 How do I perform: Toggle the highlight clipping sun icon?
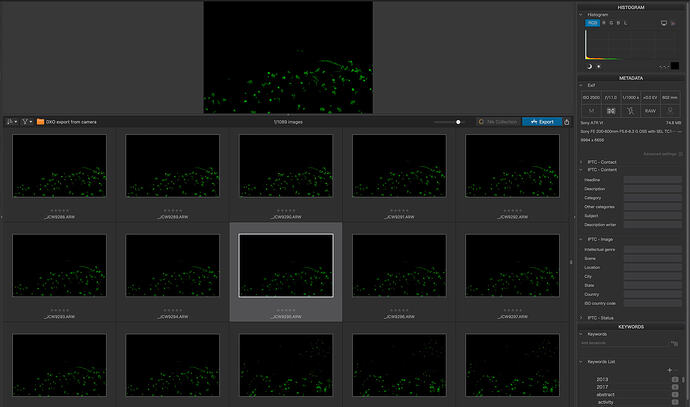(598, 66)
